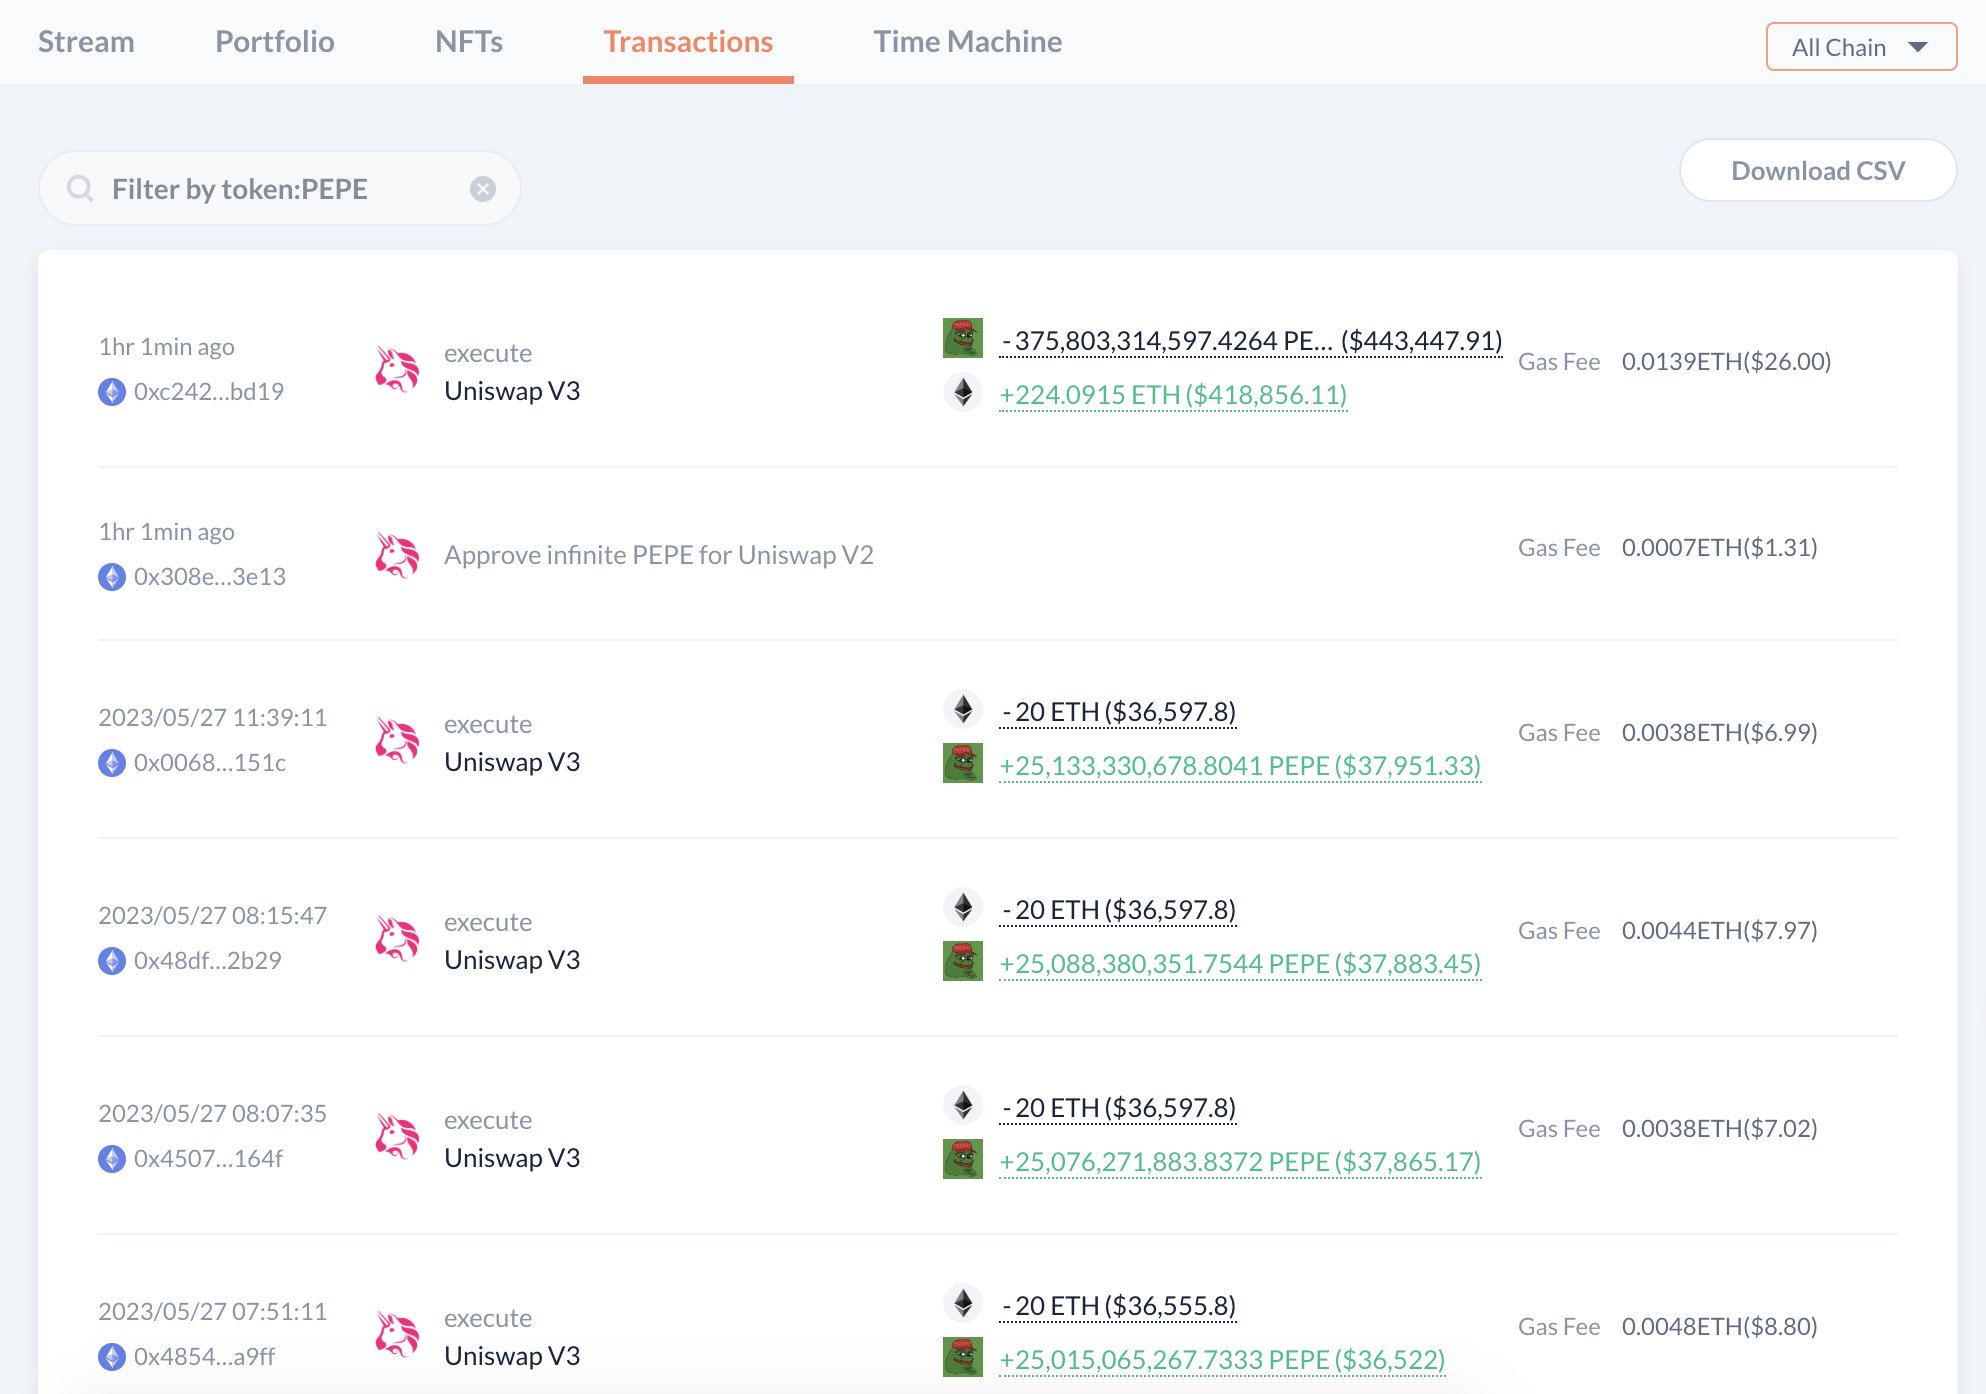Open transaction hash 0x308e...3e13
The height and width of the screenshot is (1394, 1986).
[x=210, y=576]
